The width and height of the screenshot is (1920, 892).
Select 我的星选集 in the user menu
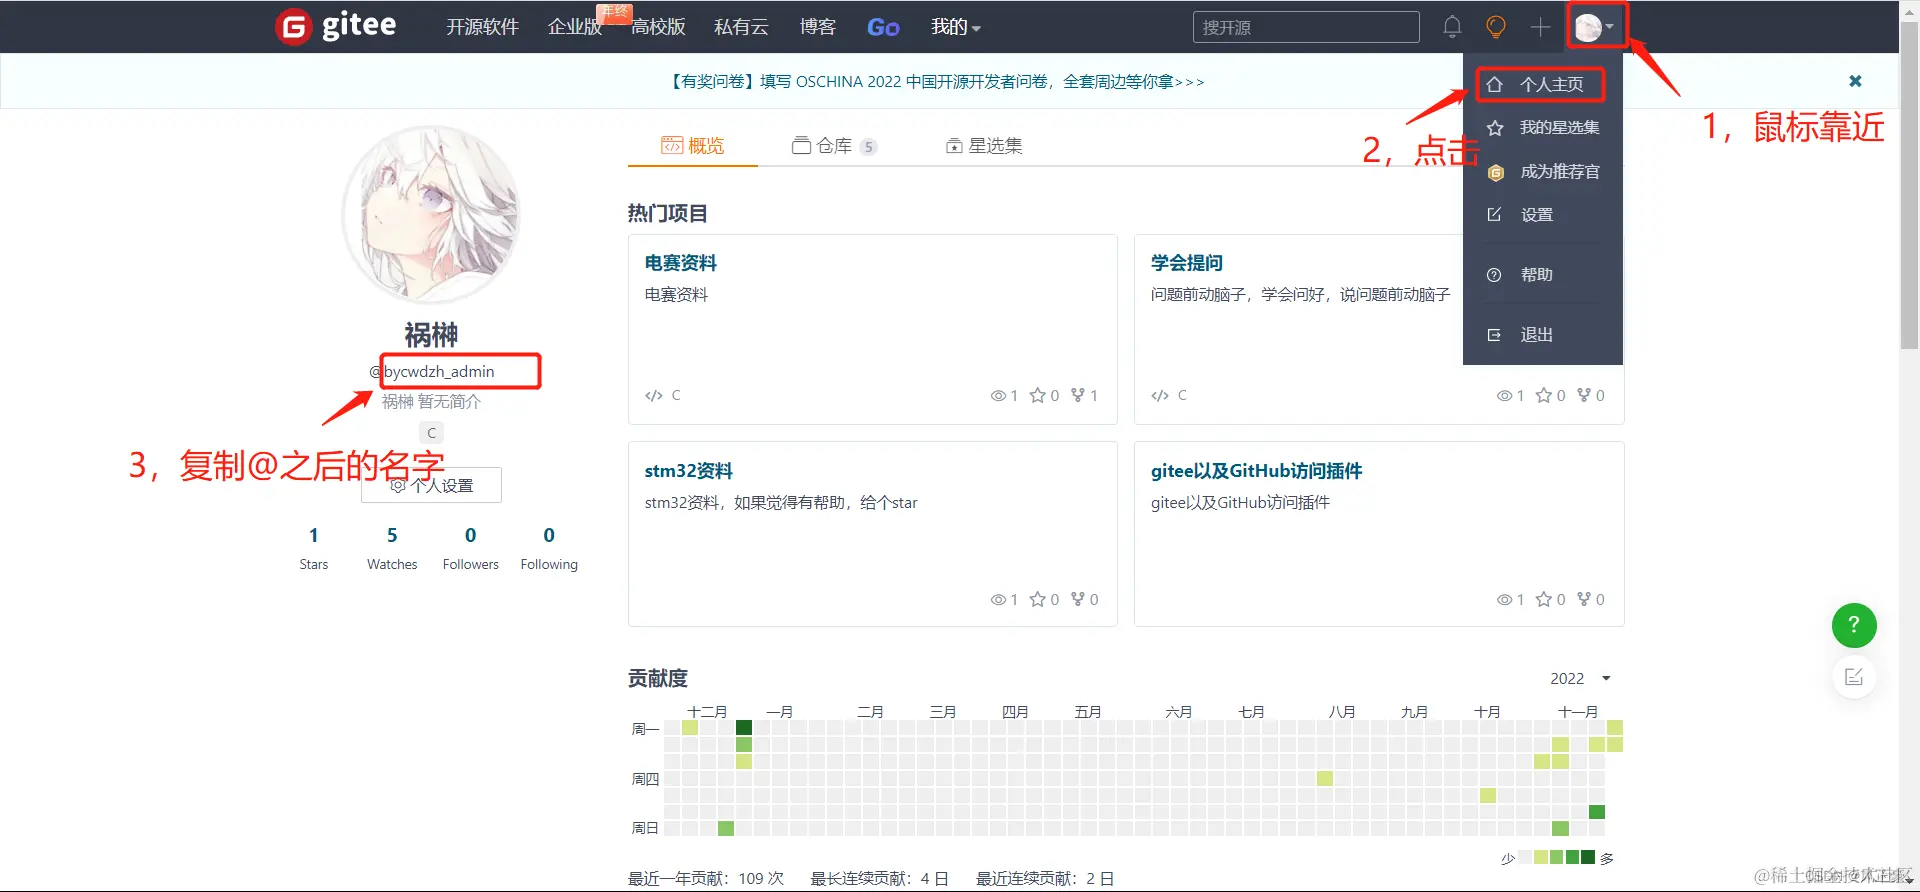click(1543, 128)
